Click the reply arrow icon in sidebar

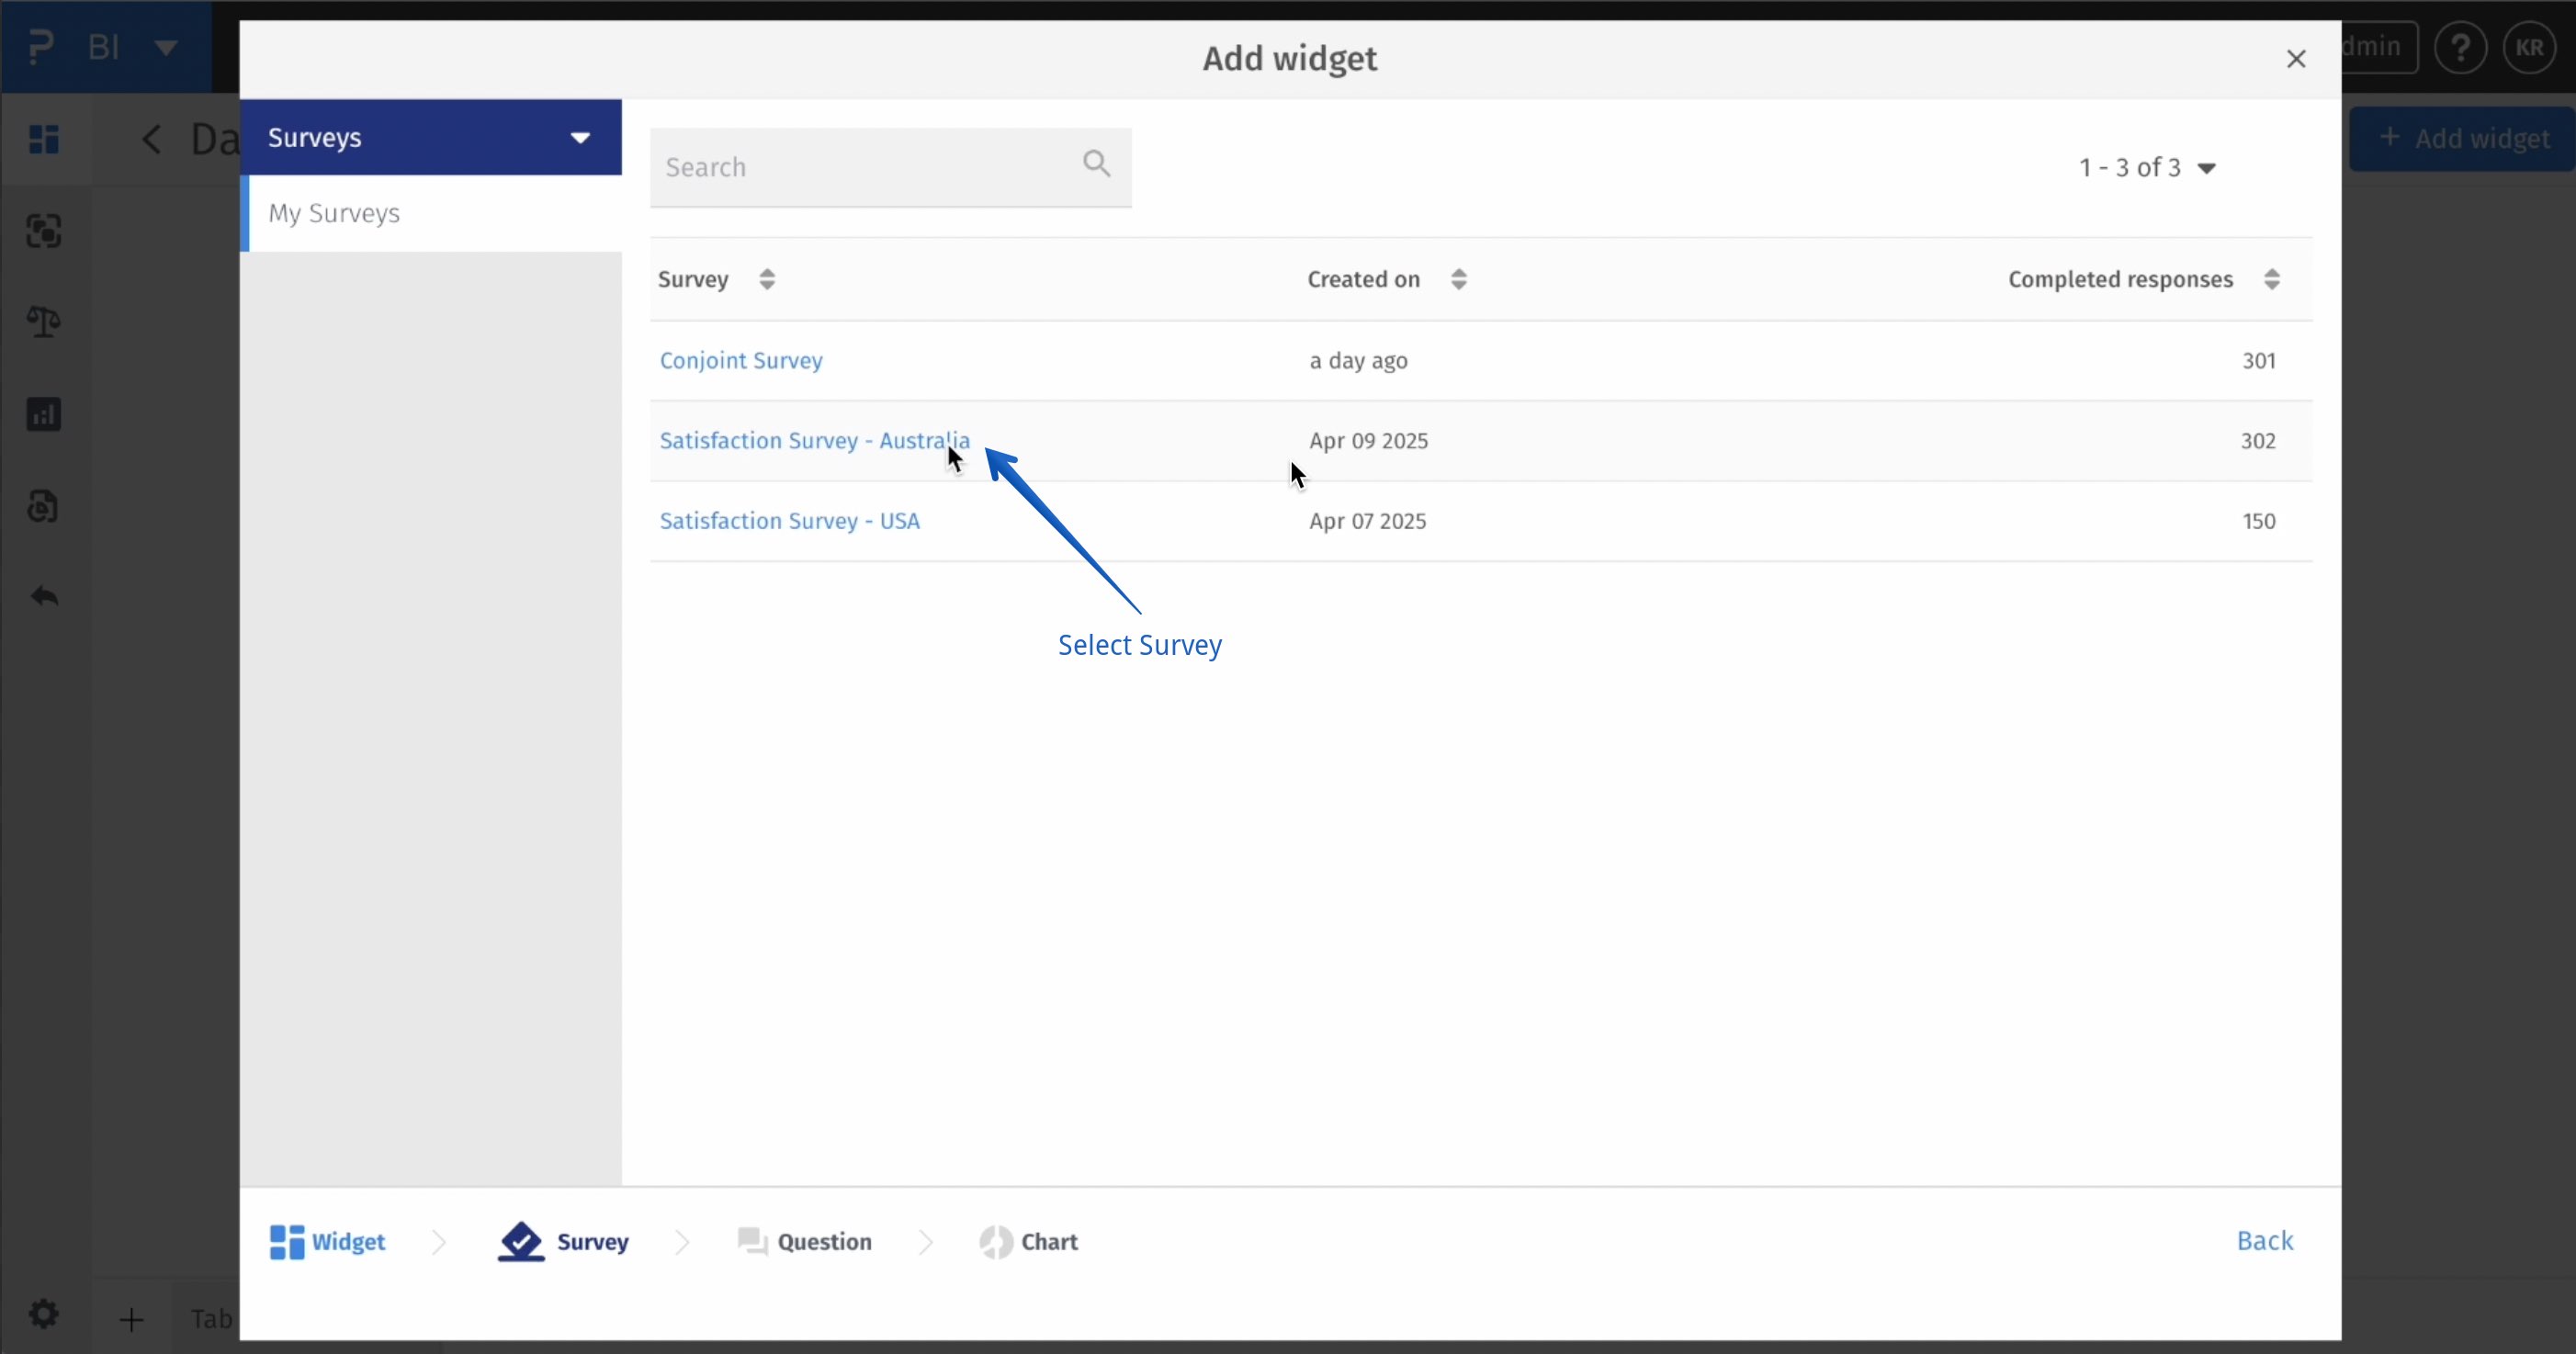(44, 597)
